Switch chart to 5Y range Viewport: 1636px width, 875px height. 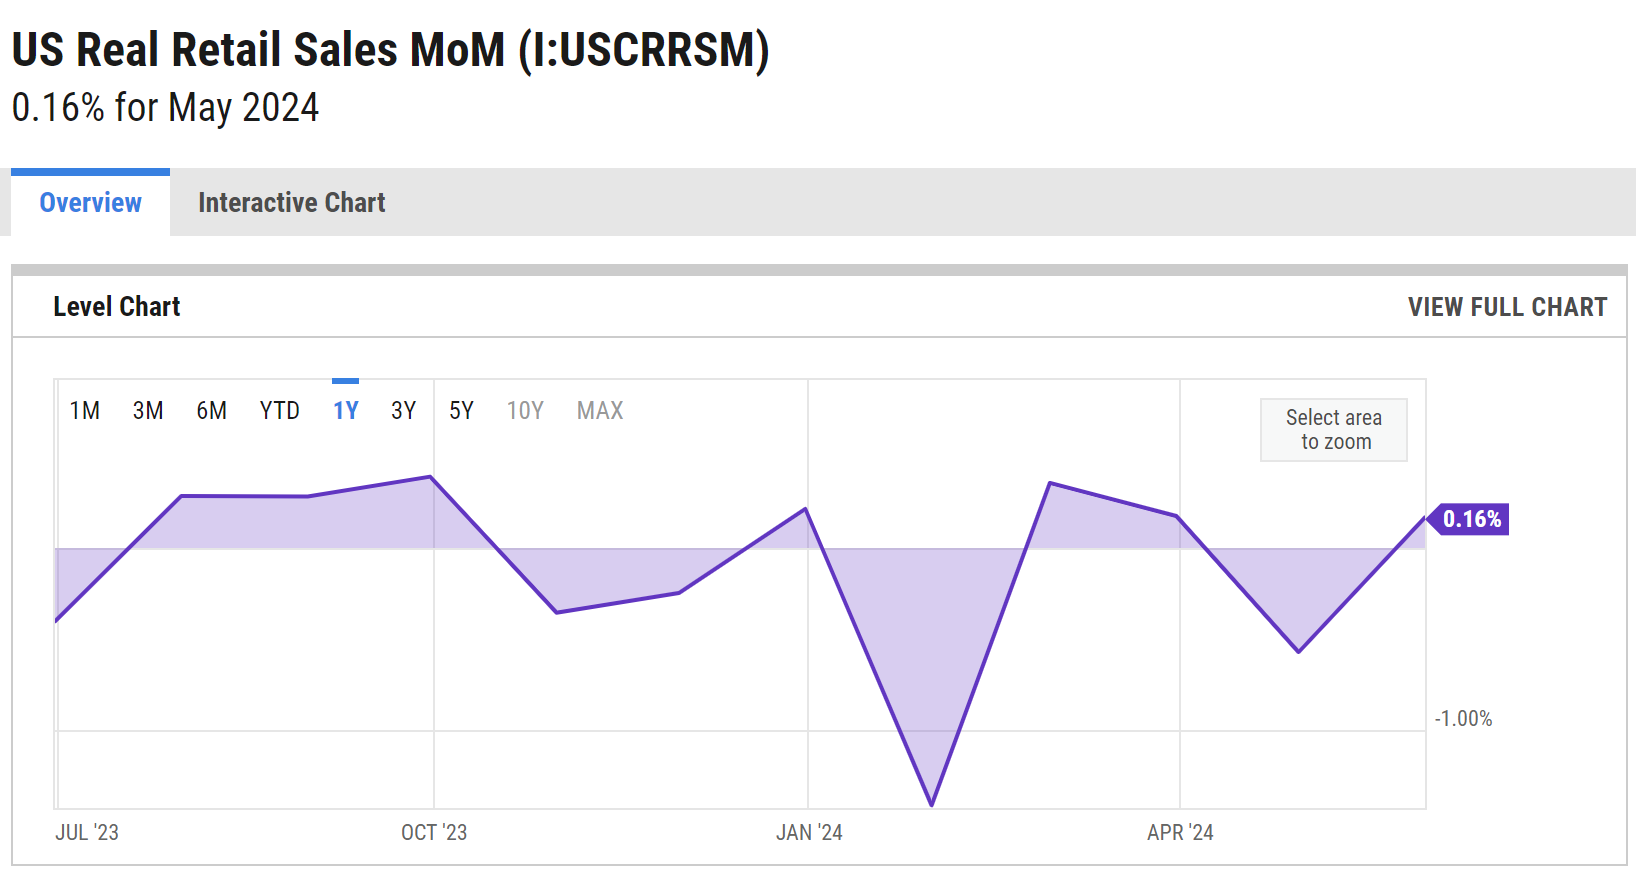tap(461, 411)
